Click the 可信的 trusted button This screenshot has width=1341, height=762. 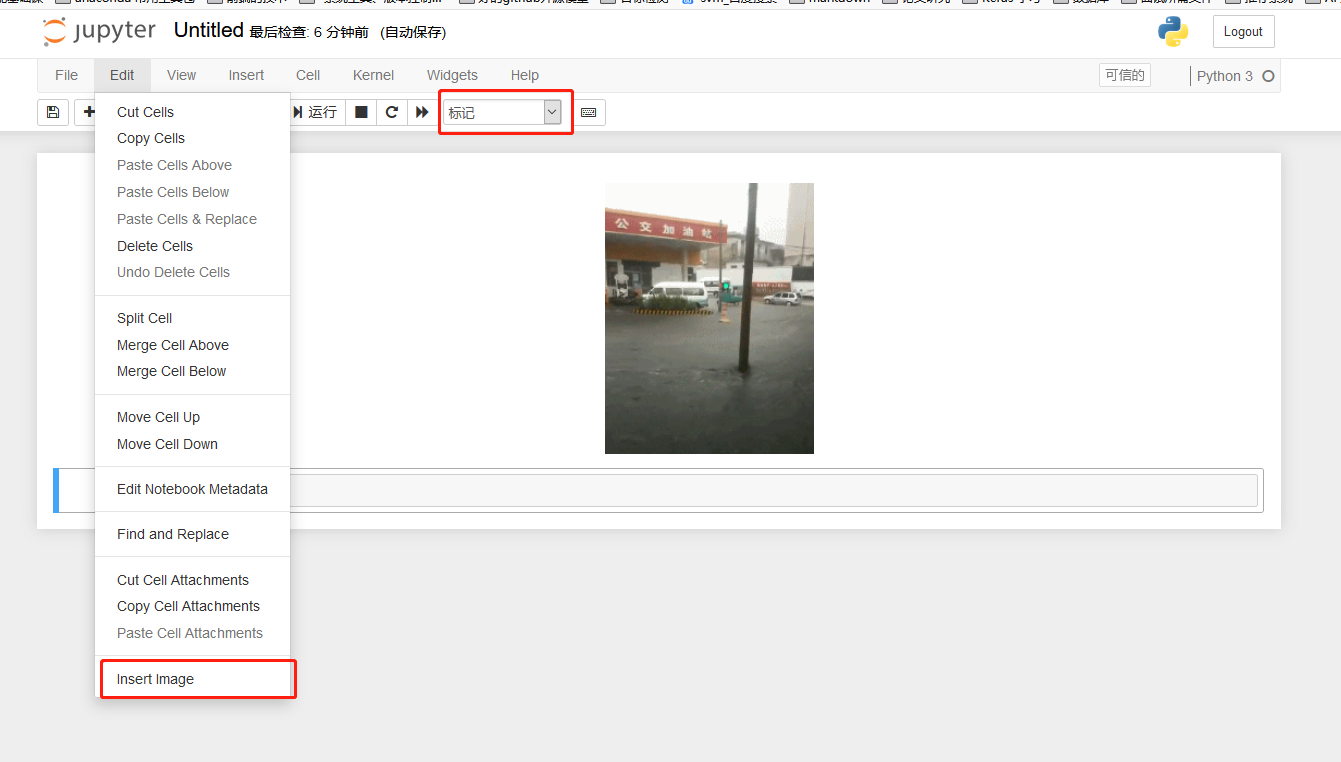pyautogui.click(x=1124, y=75)
